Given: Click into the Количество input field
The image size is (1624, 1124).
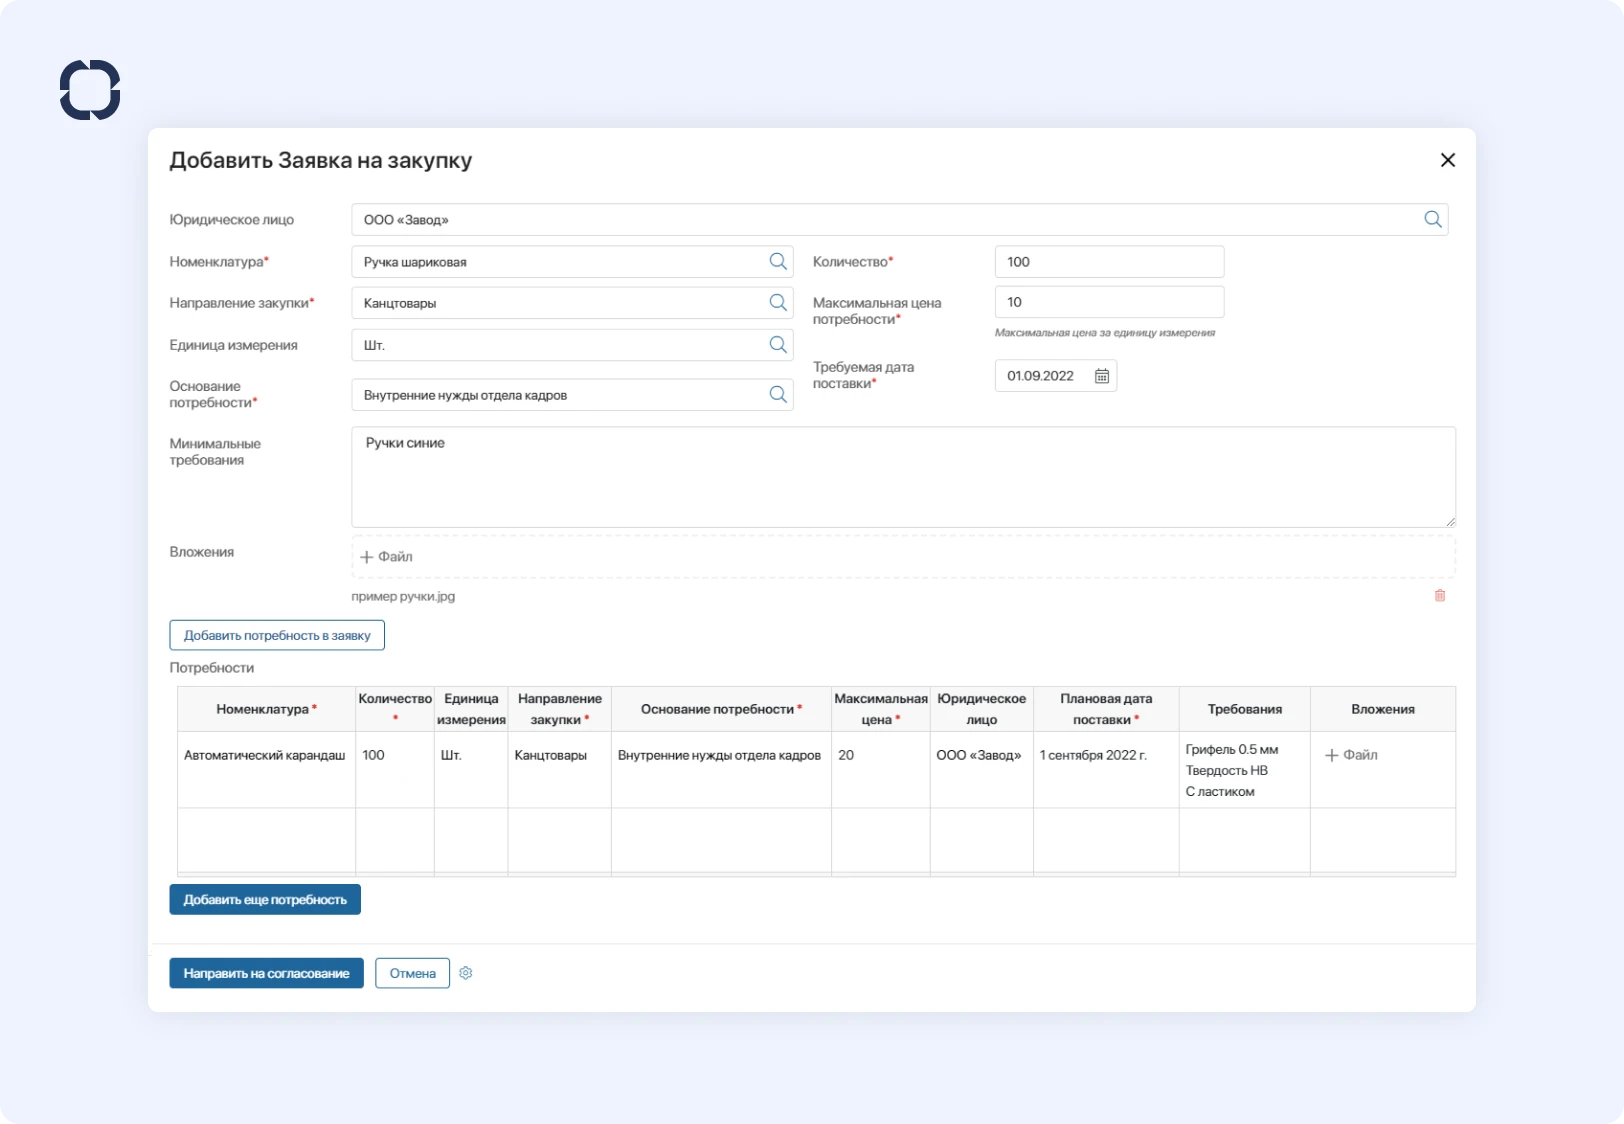Looking at the screenshot, I should point(1108,262).
